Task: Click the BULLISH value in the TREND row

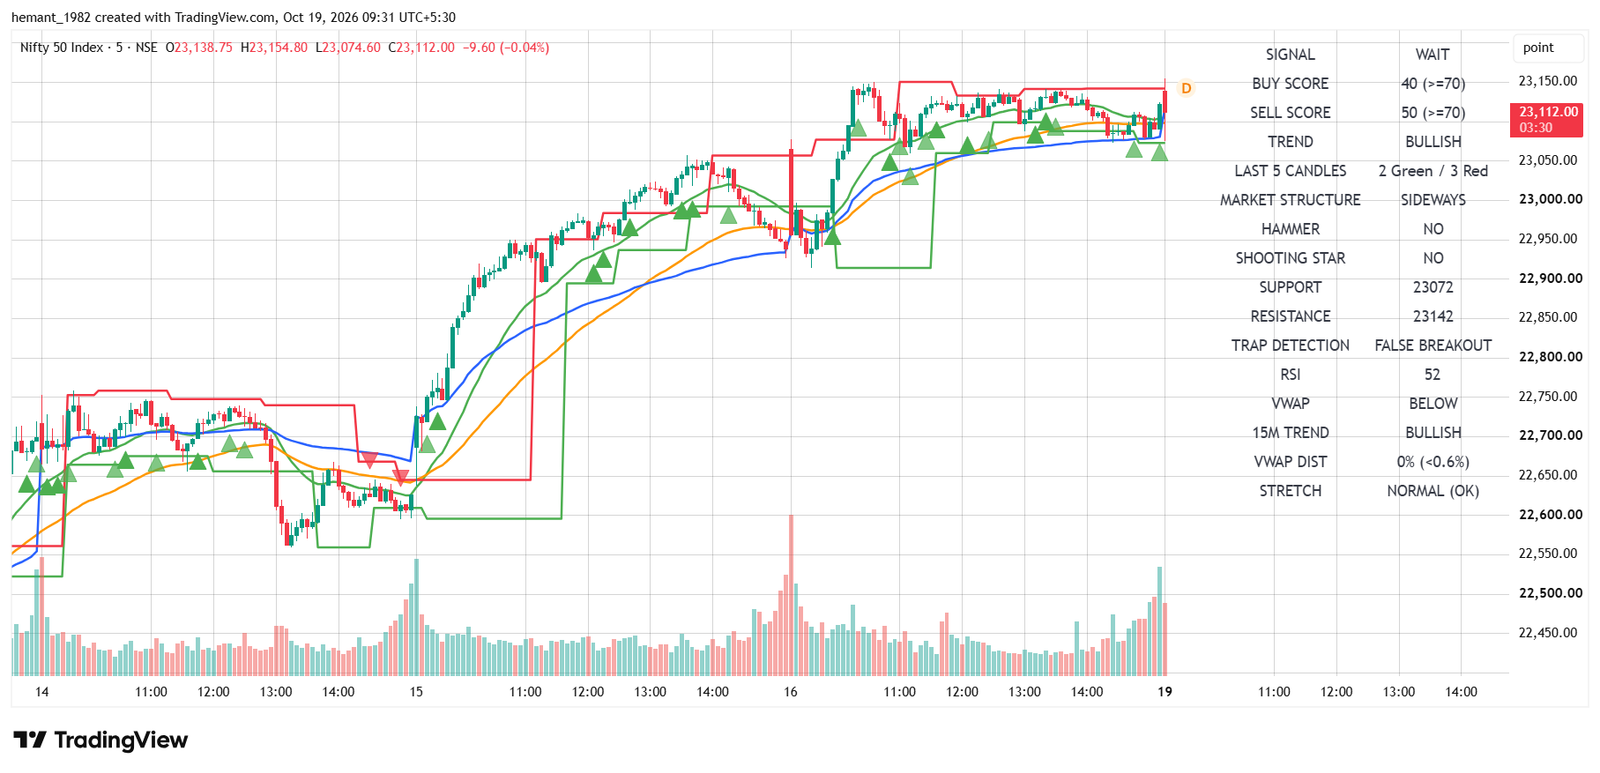Action: [x=1432, y=141]
